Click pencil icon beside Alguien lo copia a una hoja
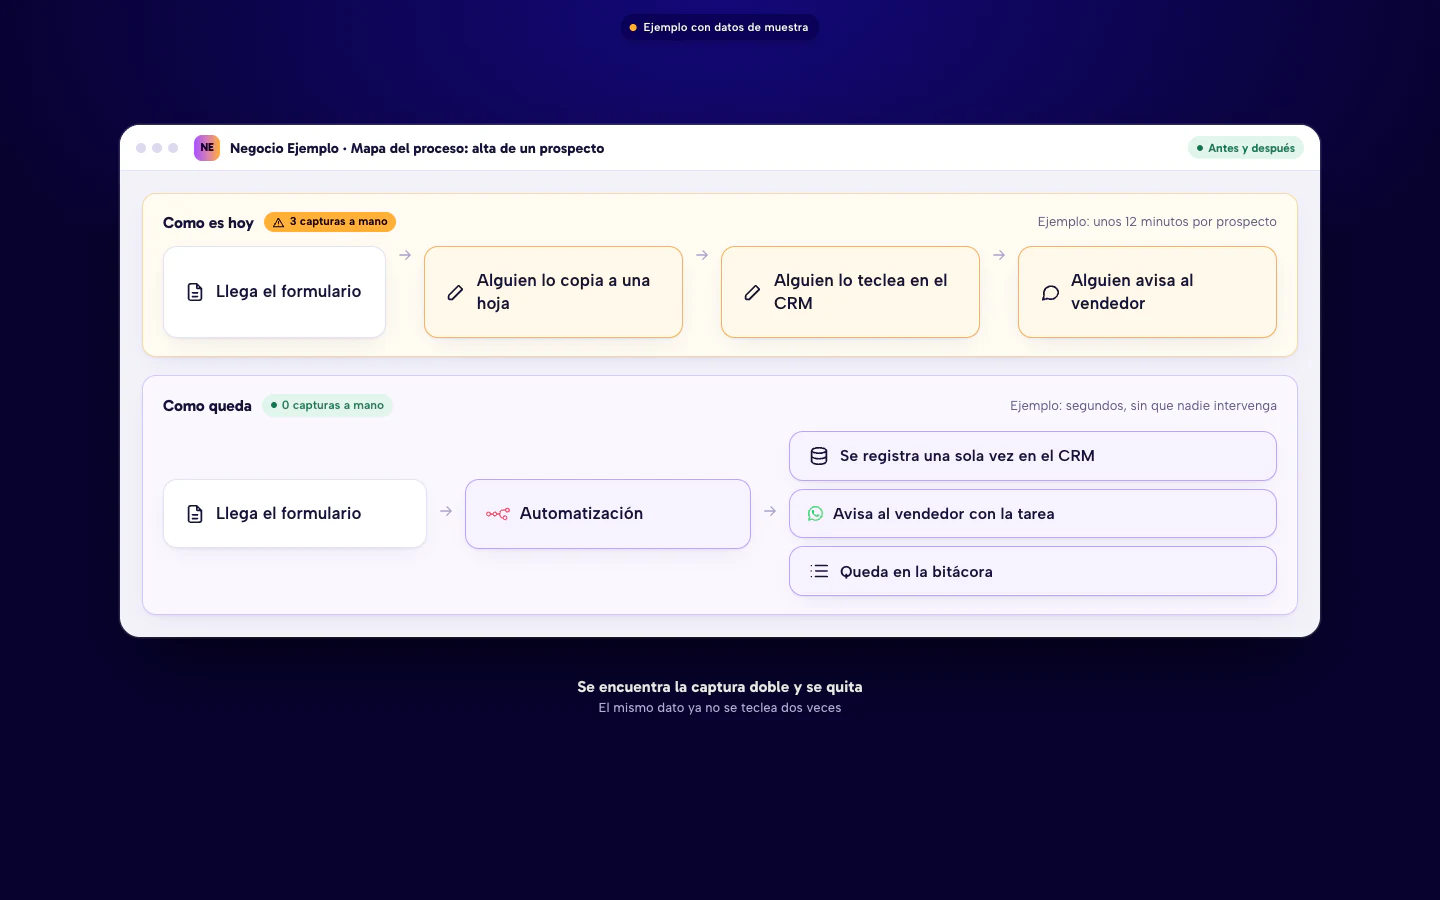The width and height of the screenshot is (1440, 900). pyautogui.click(x=455, y=293)
